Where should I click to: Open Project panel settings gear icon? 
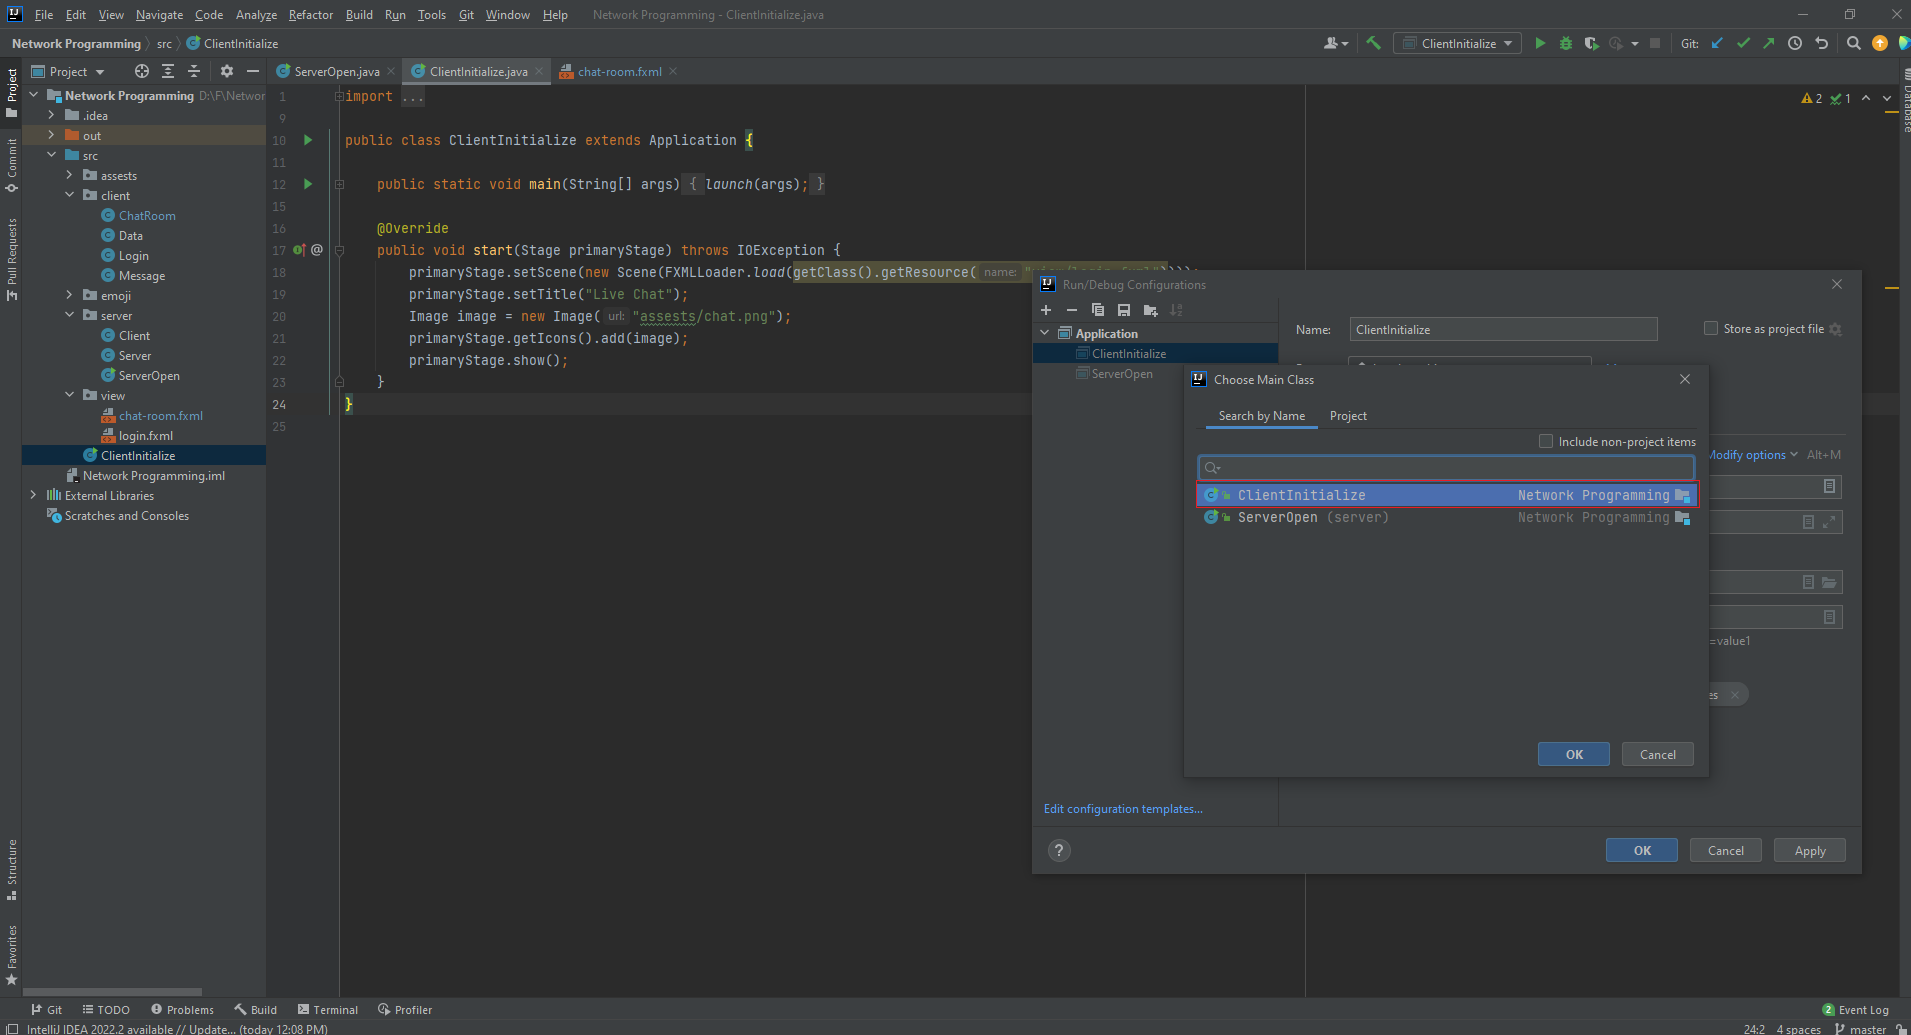(x=227, y=71)
